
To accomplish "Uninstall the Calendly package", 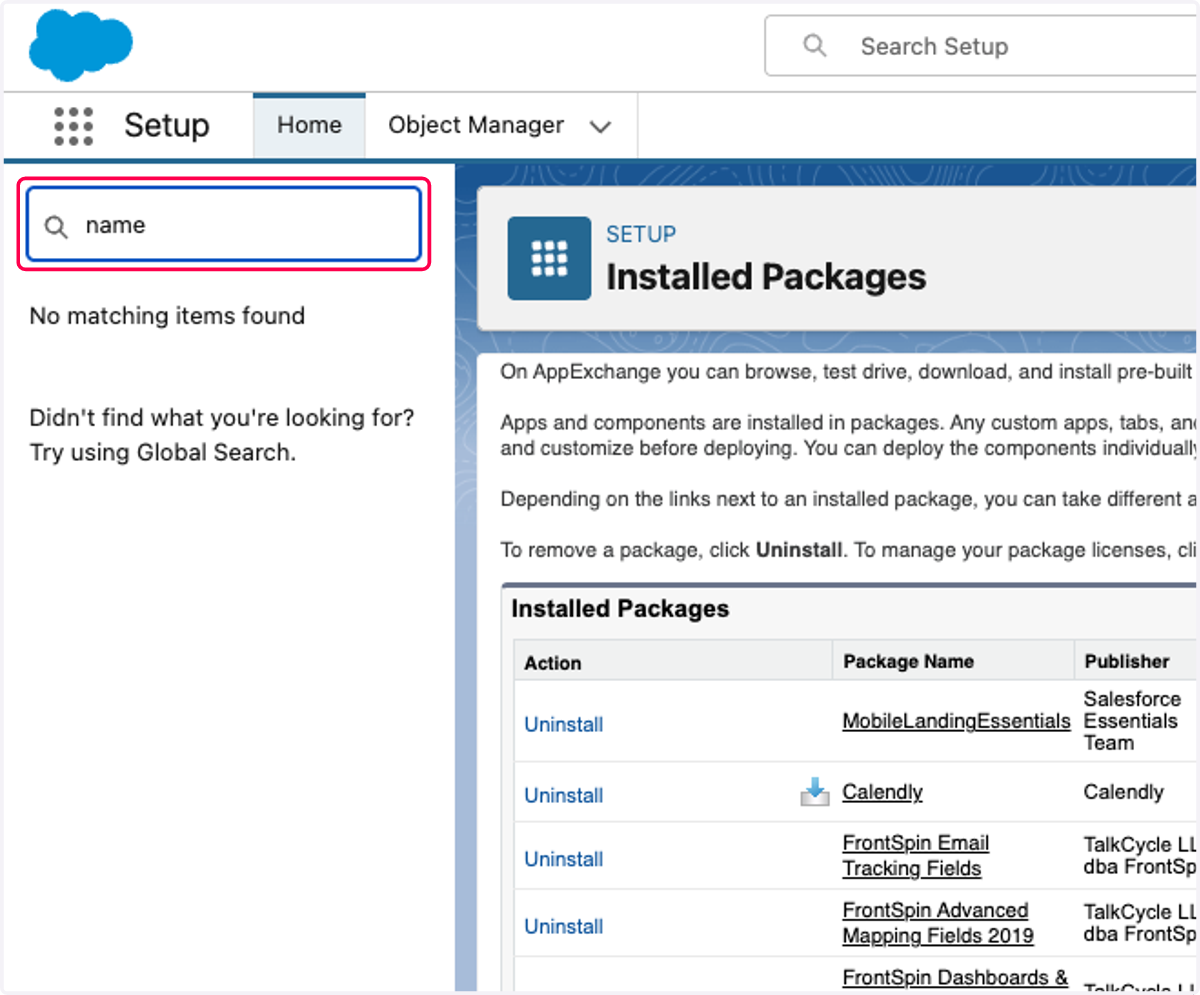I will point(564,796).
